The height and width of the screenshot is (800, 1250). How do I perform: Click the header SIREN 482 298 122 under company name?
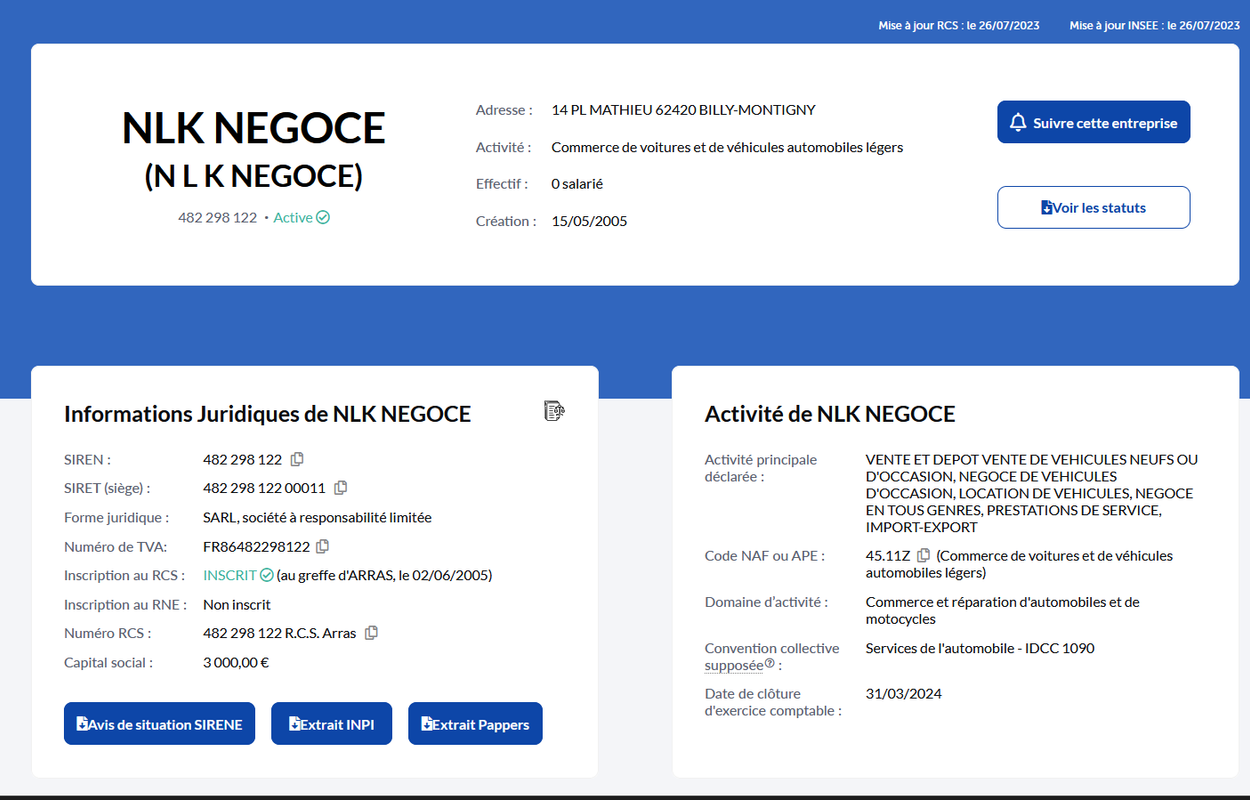point(217,217)
